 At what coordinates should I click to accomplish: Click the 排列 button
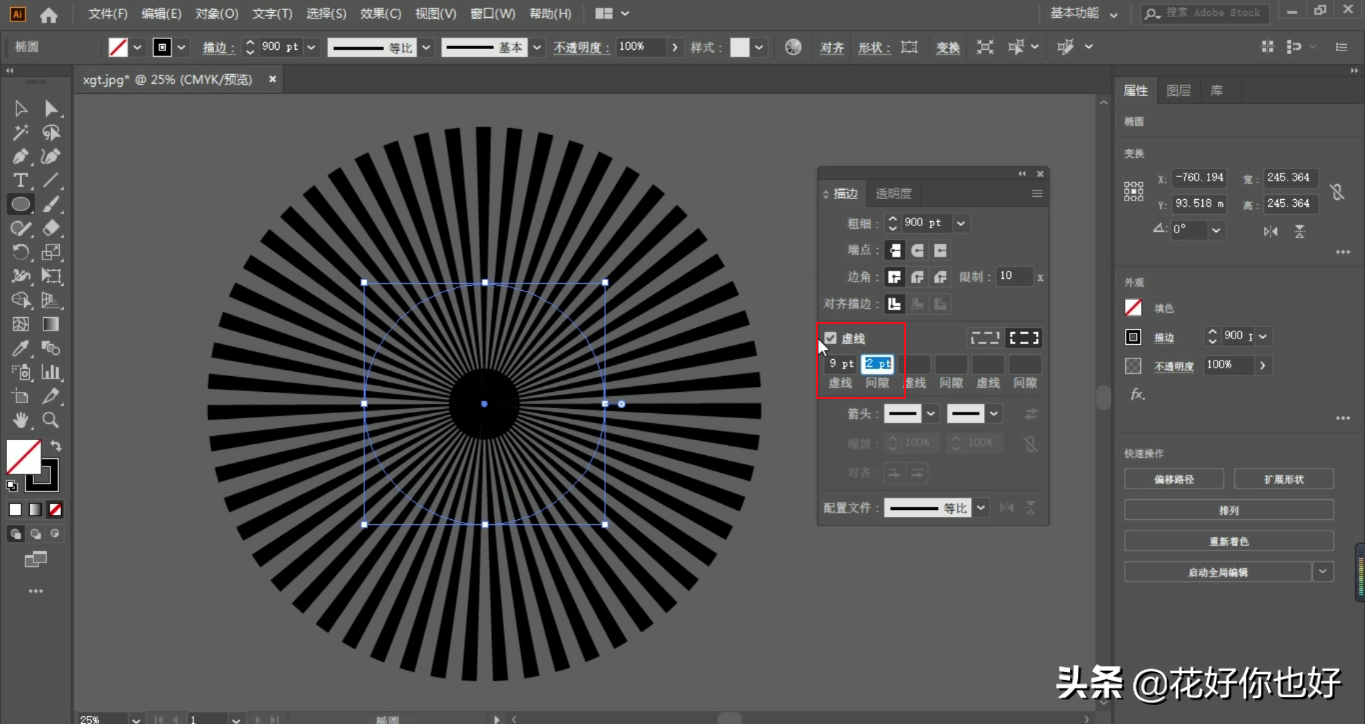point(1229,510)
